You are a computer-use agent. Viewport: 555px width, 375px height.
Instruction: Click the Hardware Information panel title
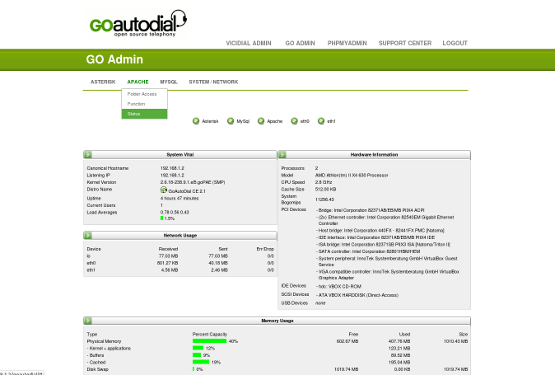pos(374,155)
